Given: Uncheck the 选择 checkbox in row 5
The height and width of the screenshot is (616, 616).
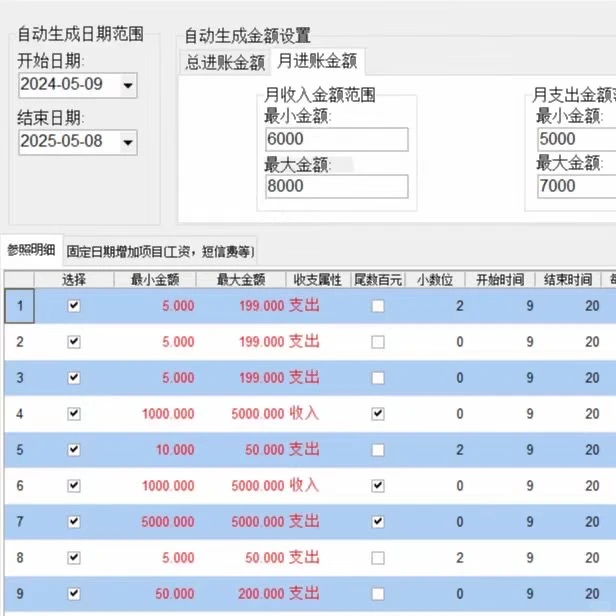Looking at the screenshot, I should coord(74,449).
